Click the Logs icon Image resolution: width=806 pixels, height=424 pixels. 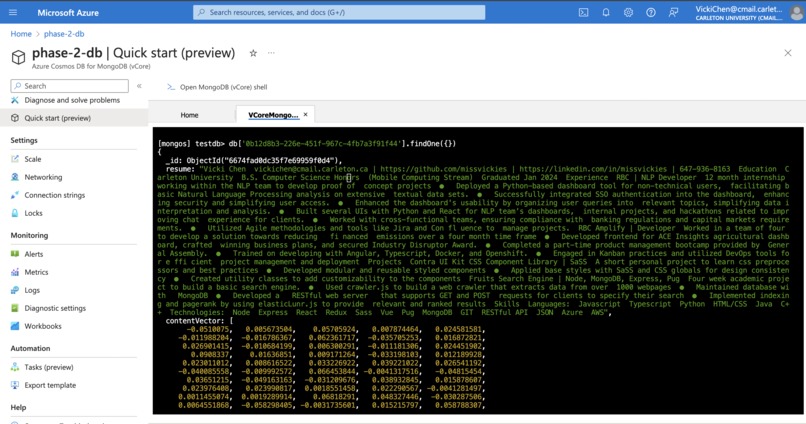click(x=15, y=290)
